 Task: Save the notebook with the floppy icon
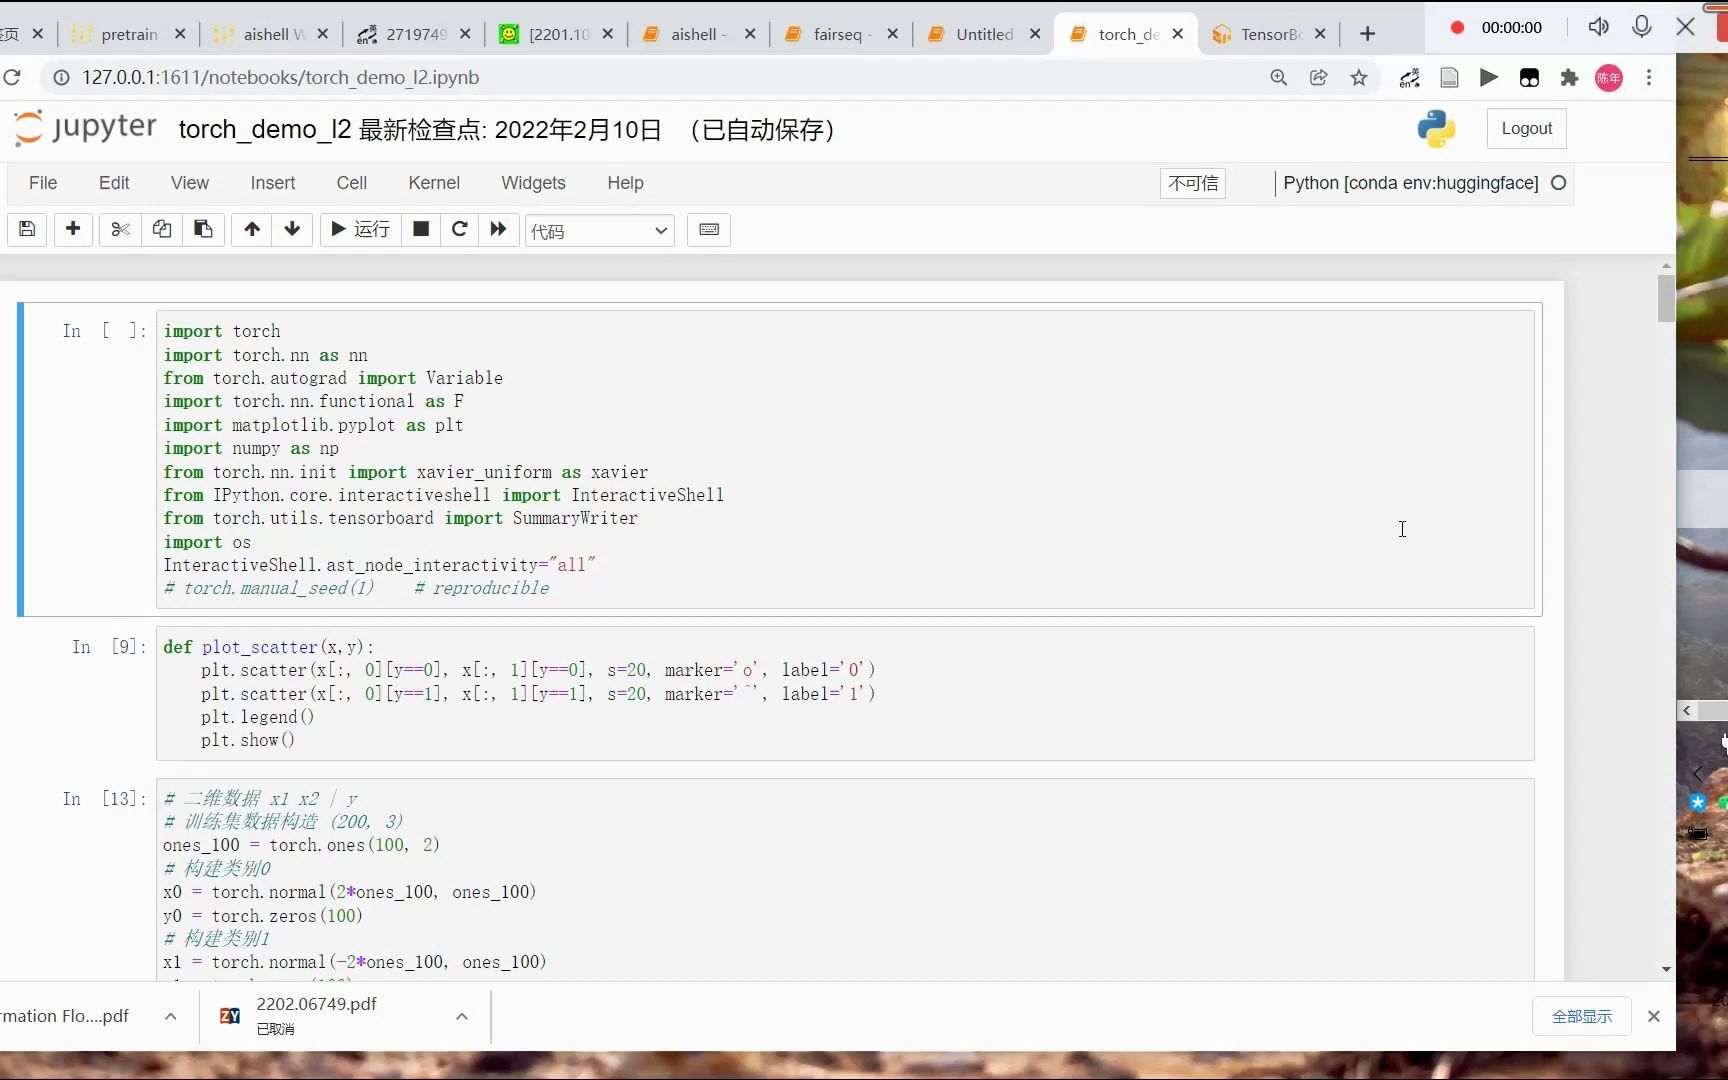tap(28, 230)
